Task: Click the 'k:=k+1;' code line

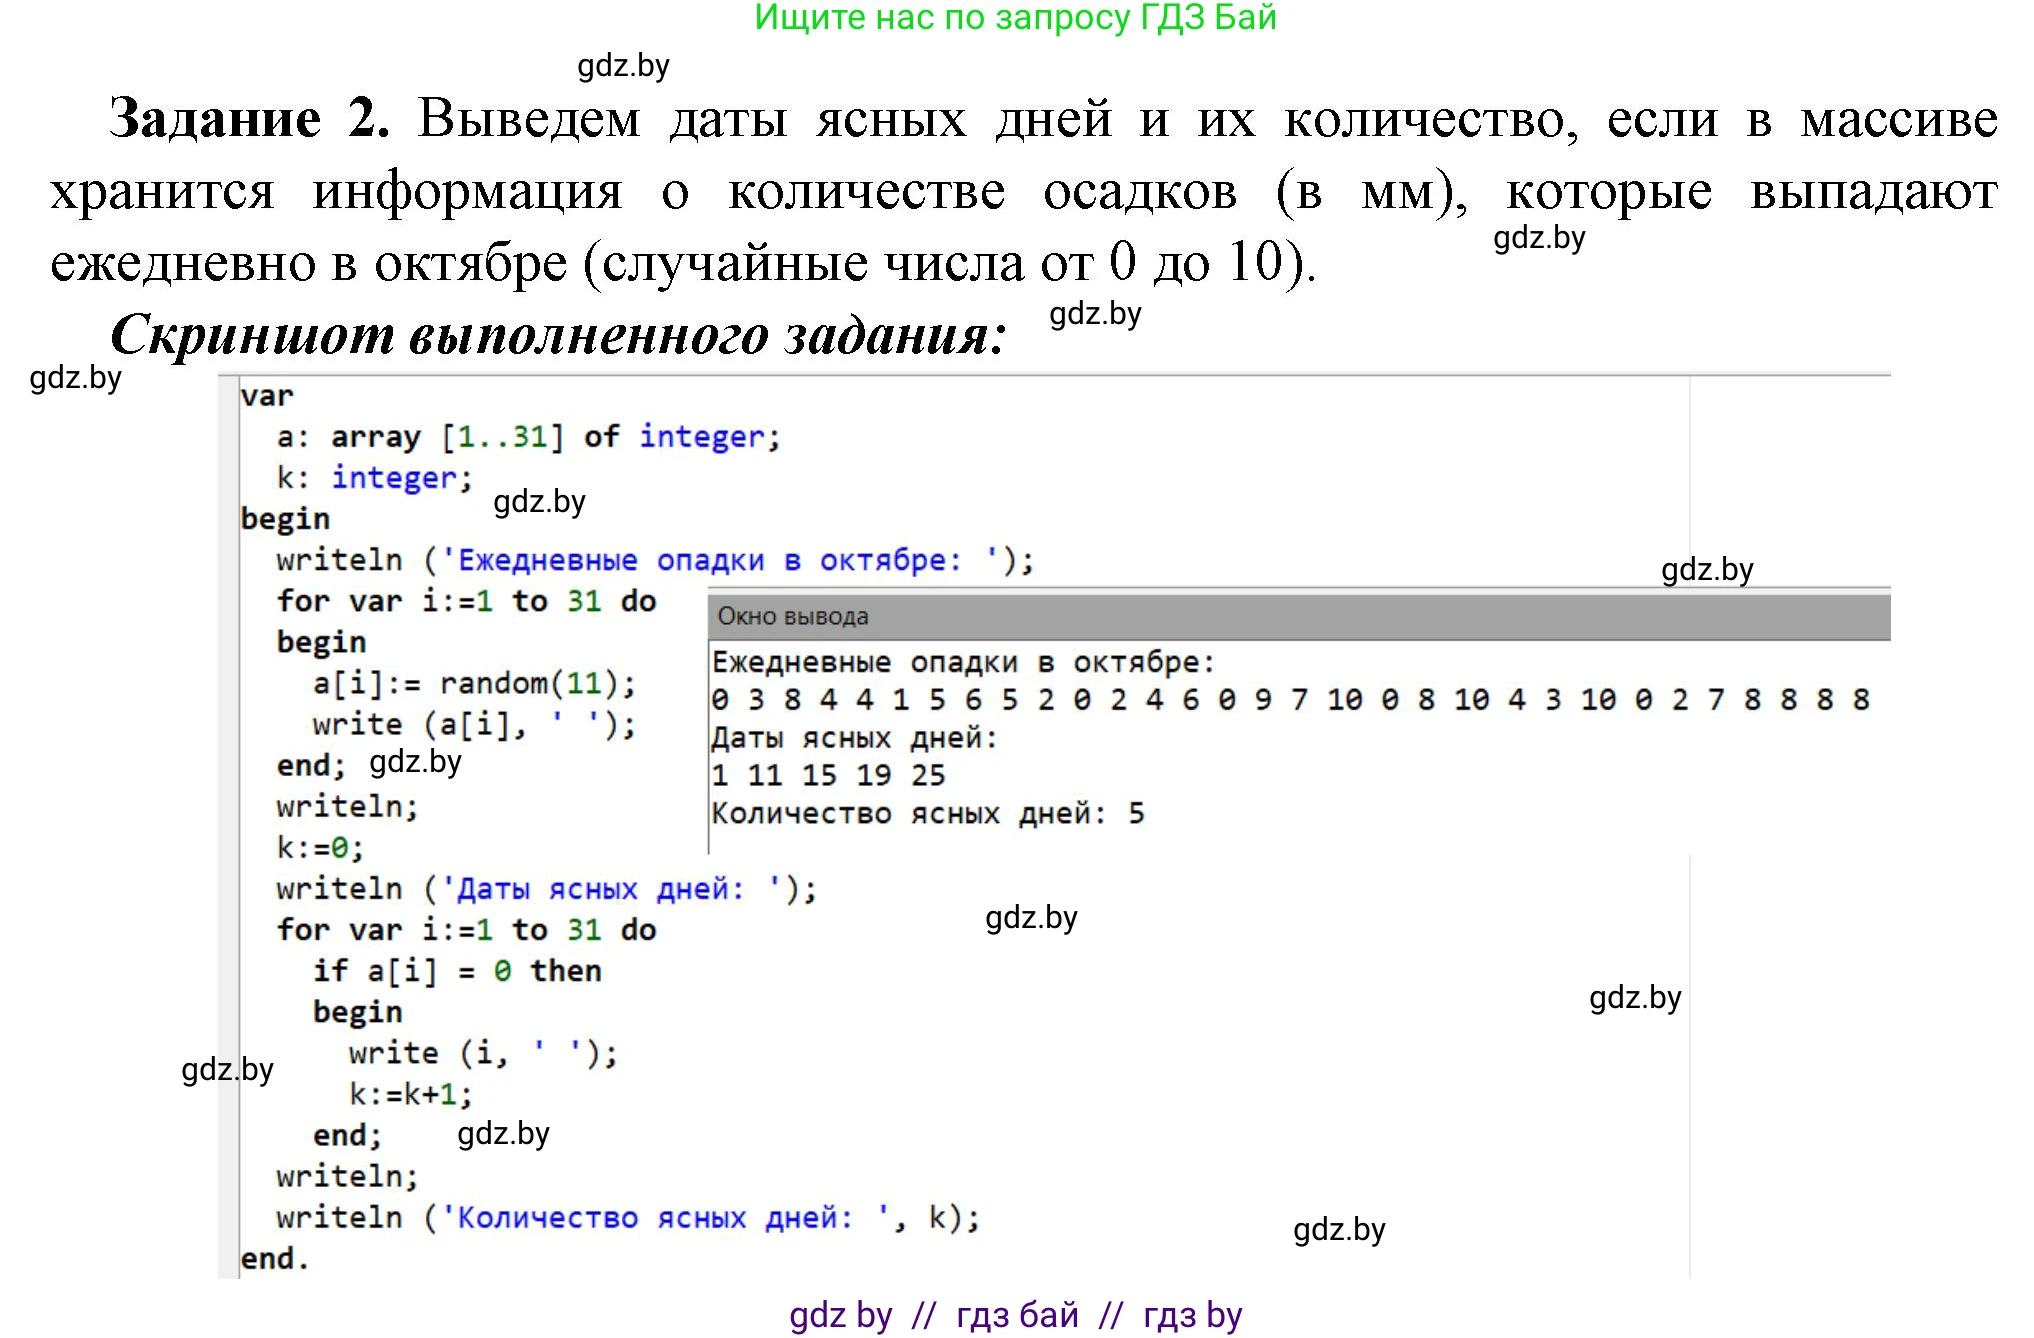Action: pos(410,1094)
